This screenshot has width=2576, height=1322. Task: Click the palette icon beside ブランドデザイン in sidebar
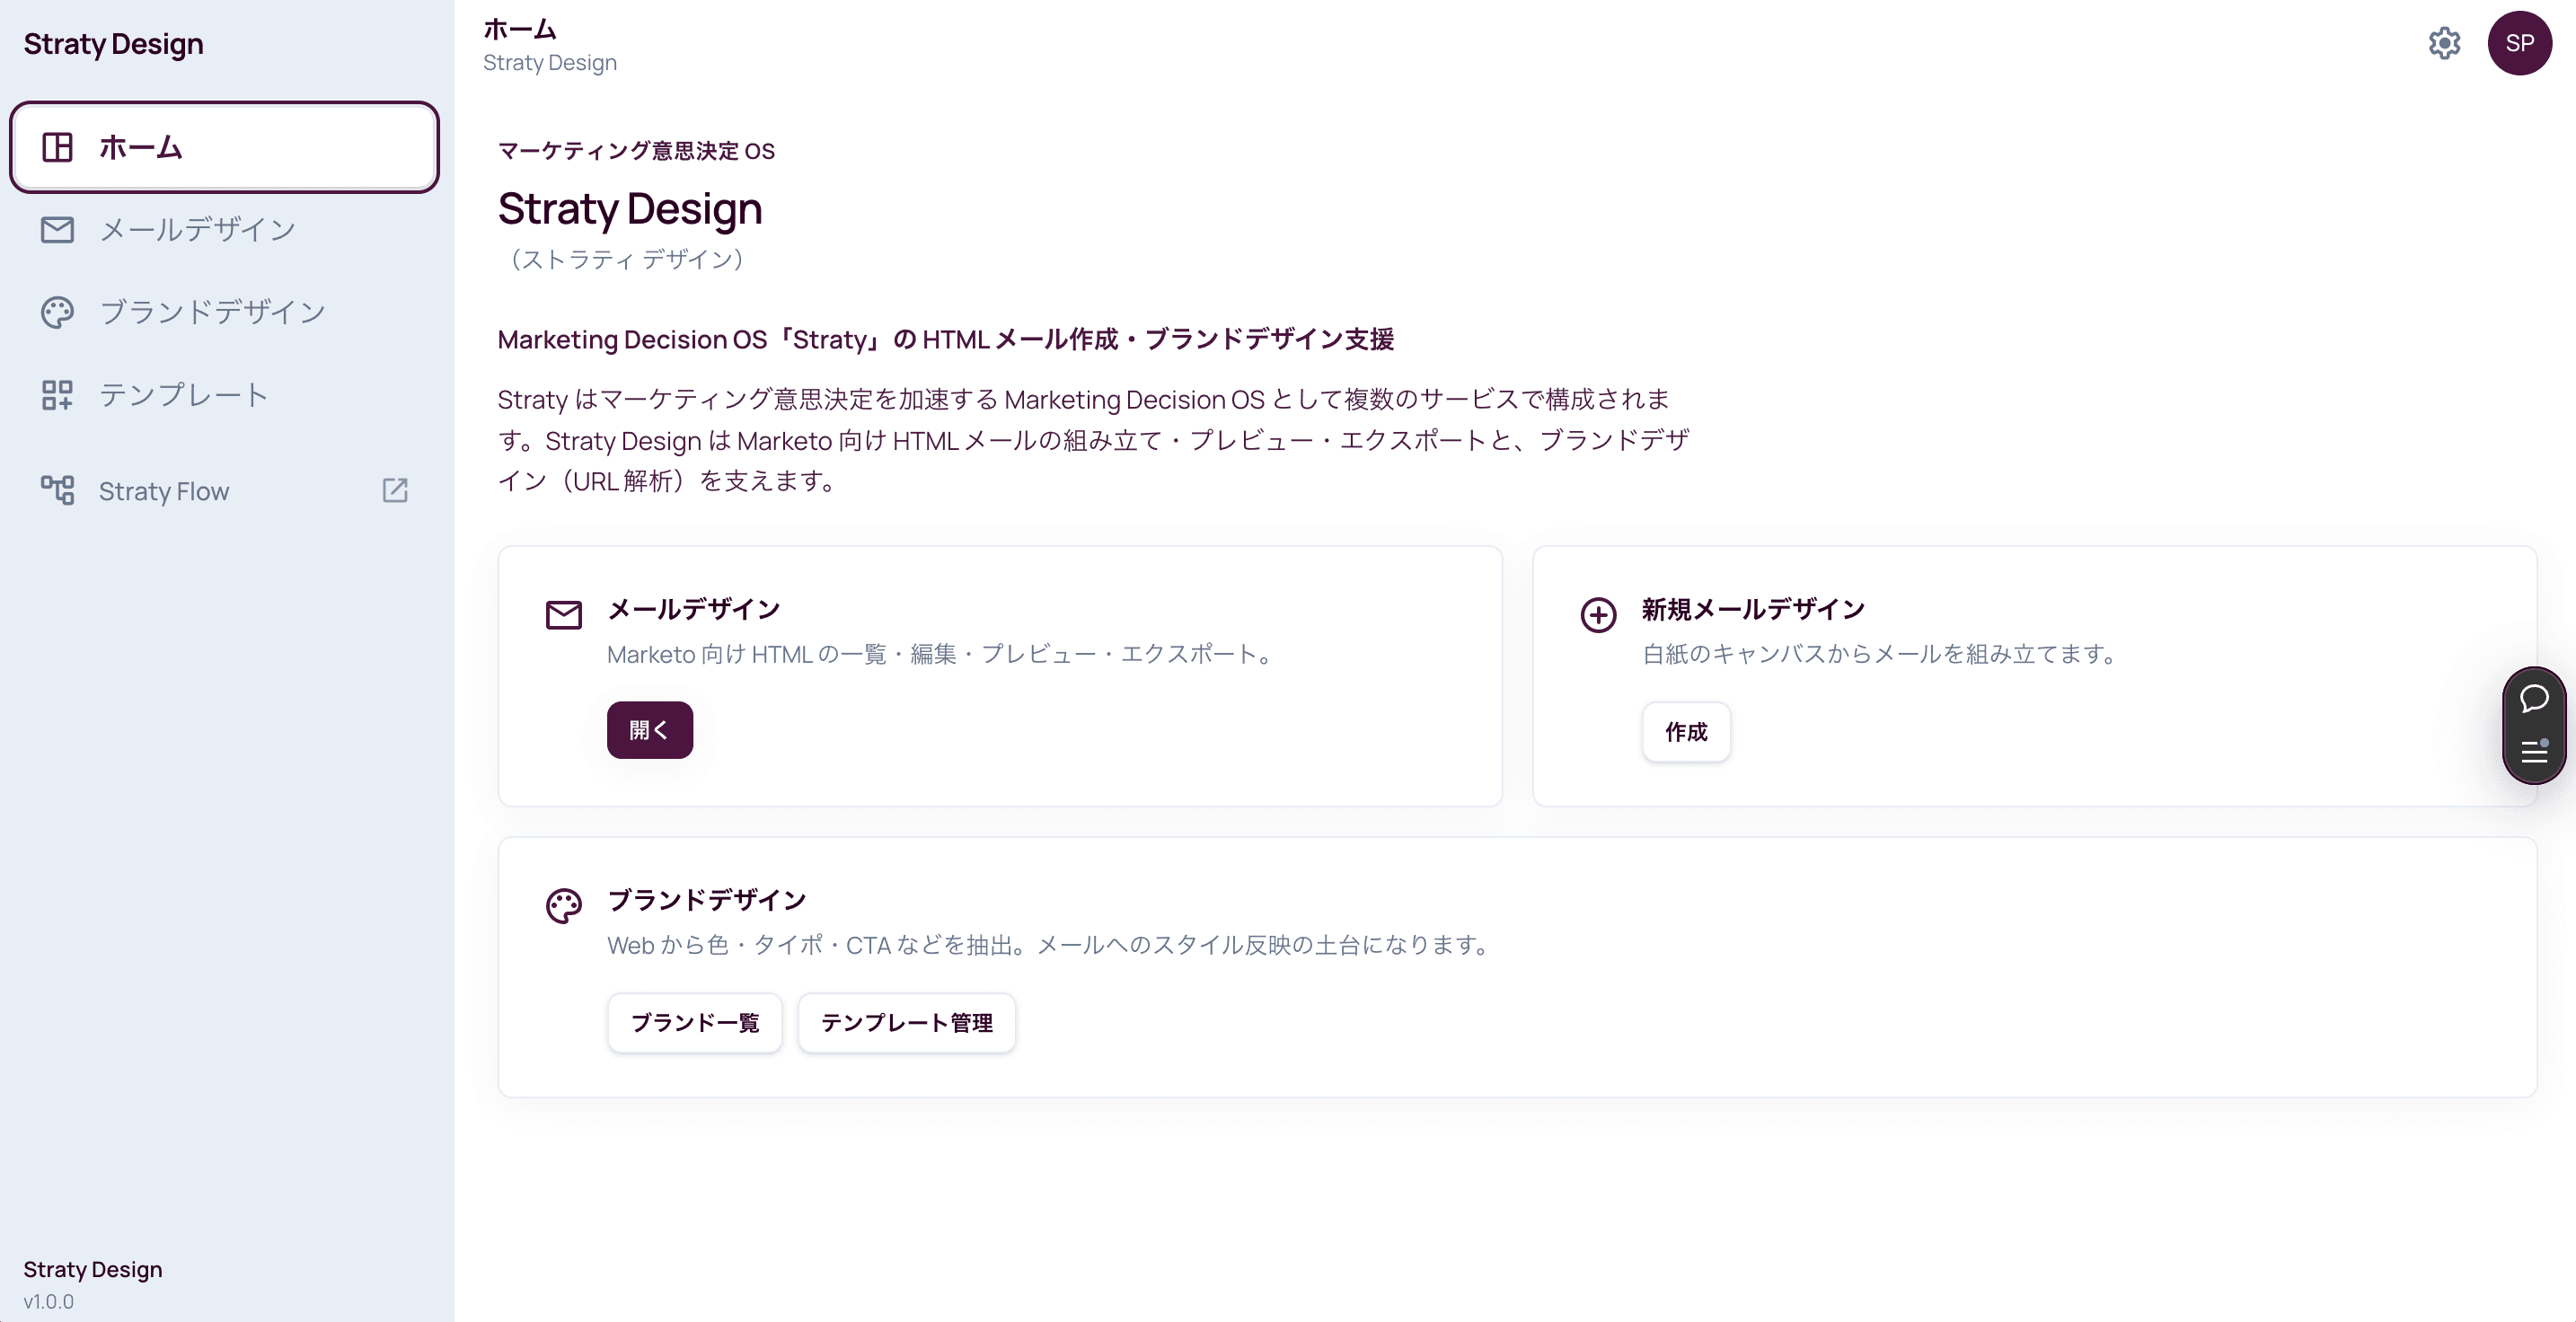[x=57, y=312]
